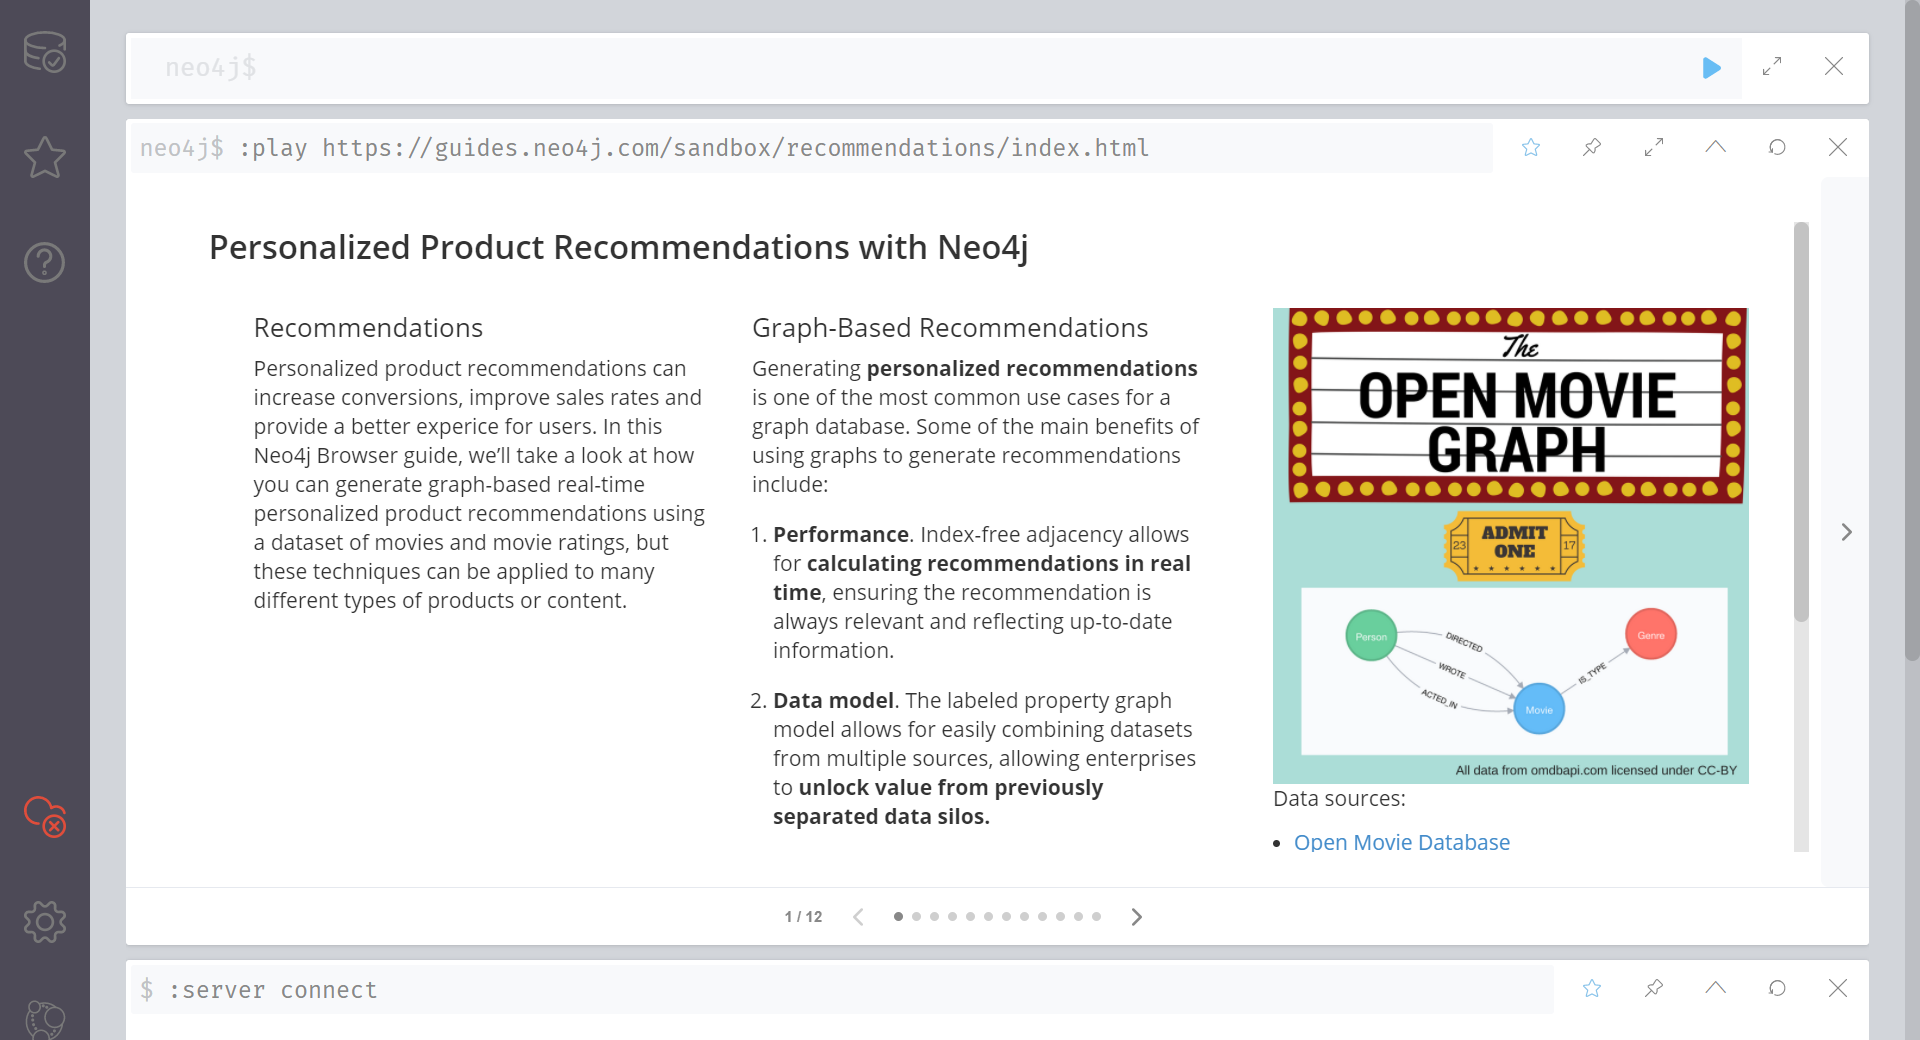Open the Favorites star in sidebar
Image resolution: width=1920 pixels, height=1040 pixels.
(x=44, y=158)
